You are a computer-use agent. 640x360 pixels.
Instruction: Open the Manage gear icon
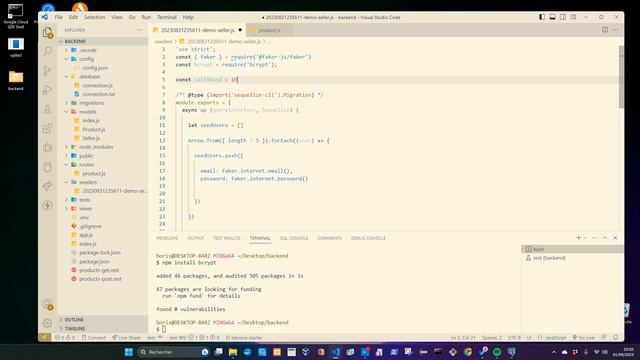[48, 323]
